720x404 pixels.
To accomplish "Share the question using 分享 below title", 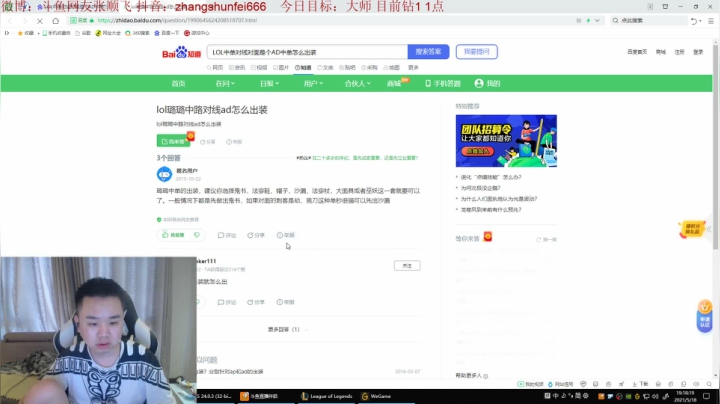I will click(208, 142).
